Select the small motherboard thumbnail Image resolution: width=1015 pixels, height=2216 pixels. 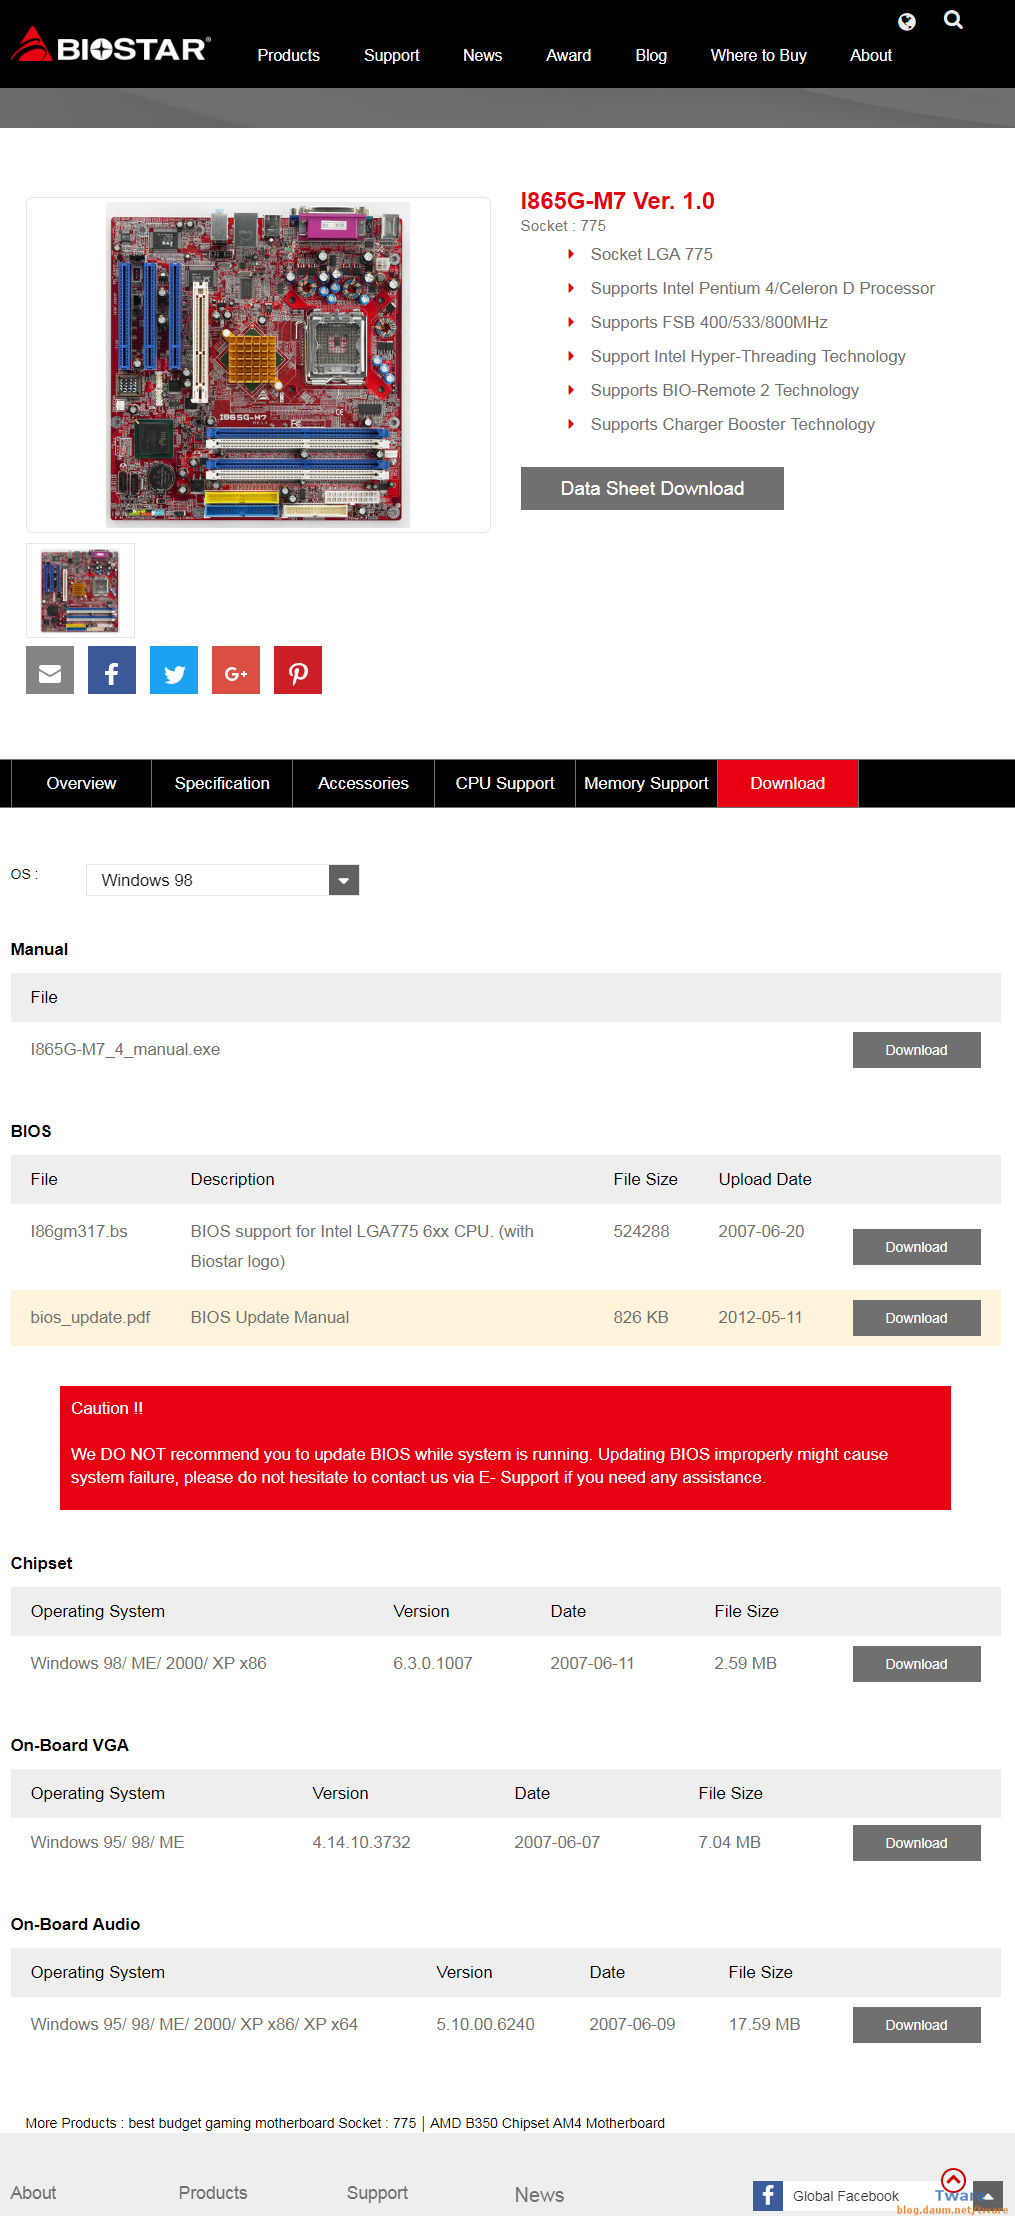coord(80,590)
